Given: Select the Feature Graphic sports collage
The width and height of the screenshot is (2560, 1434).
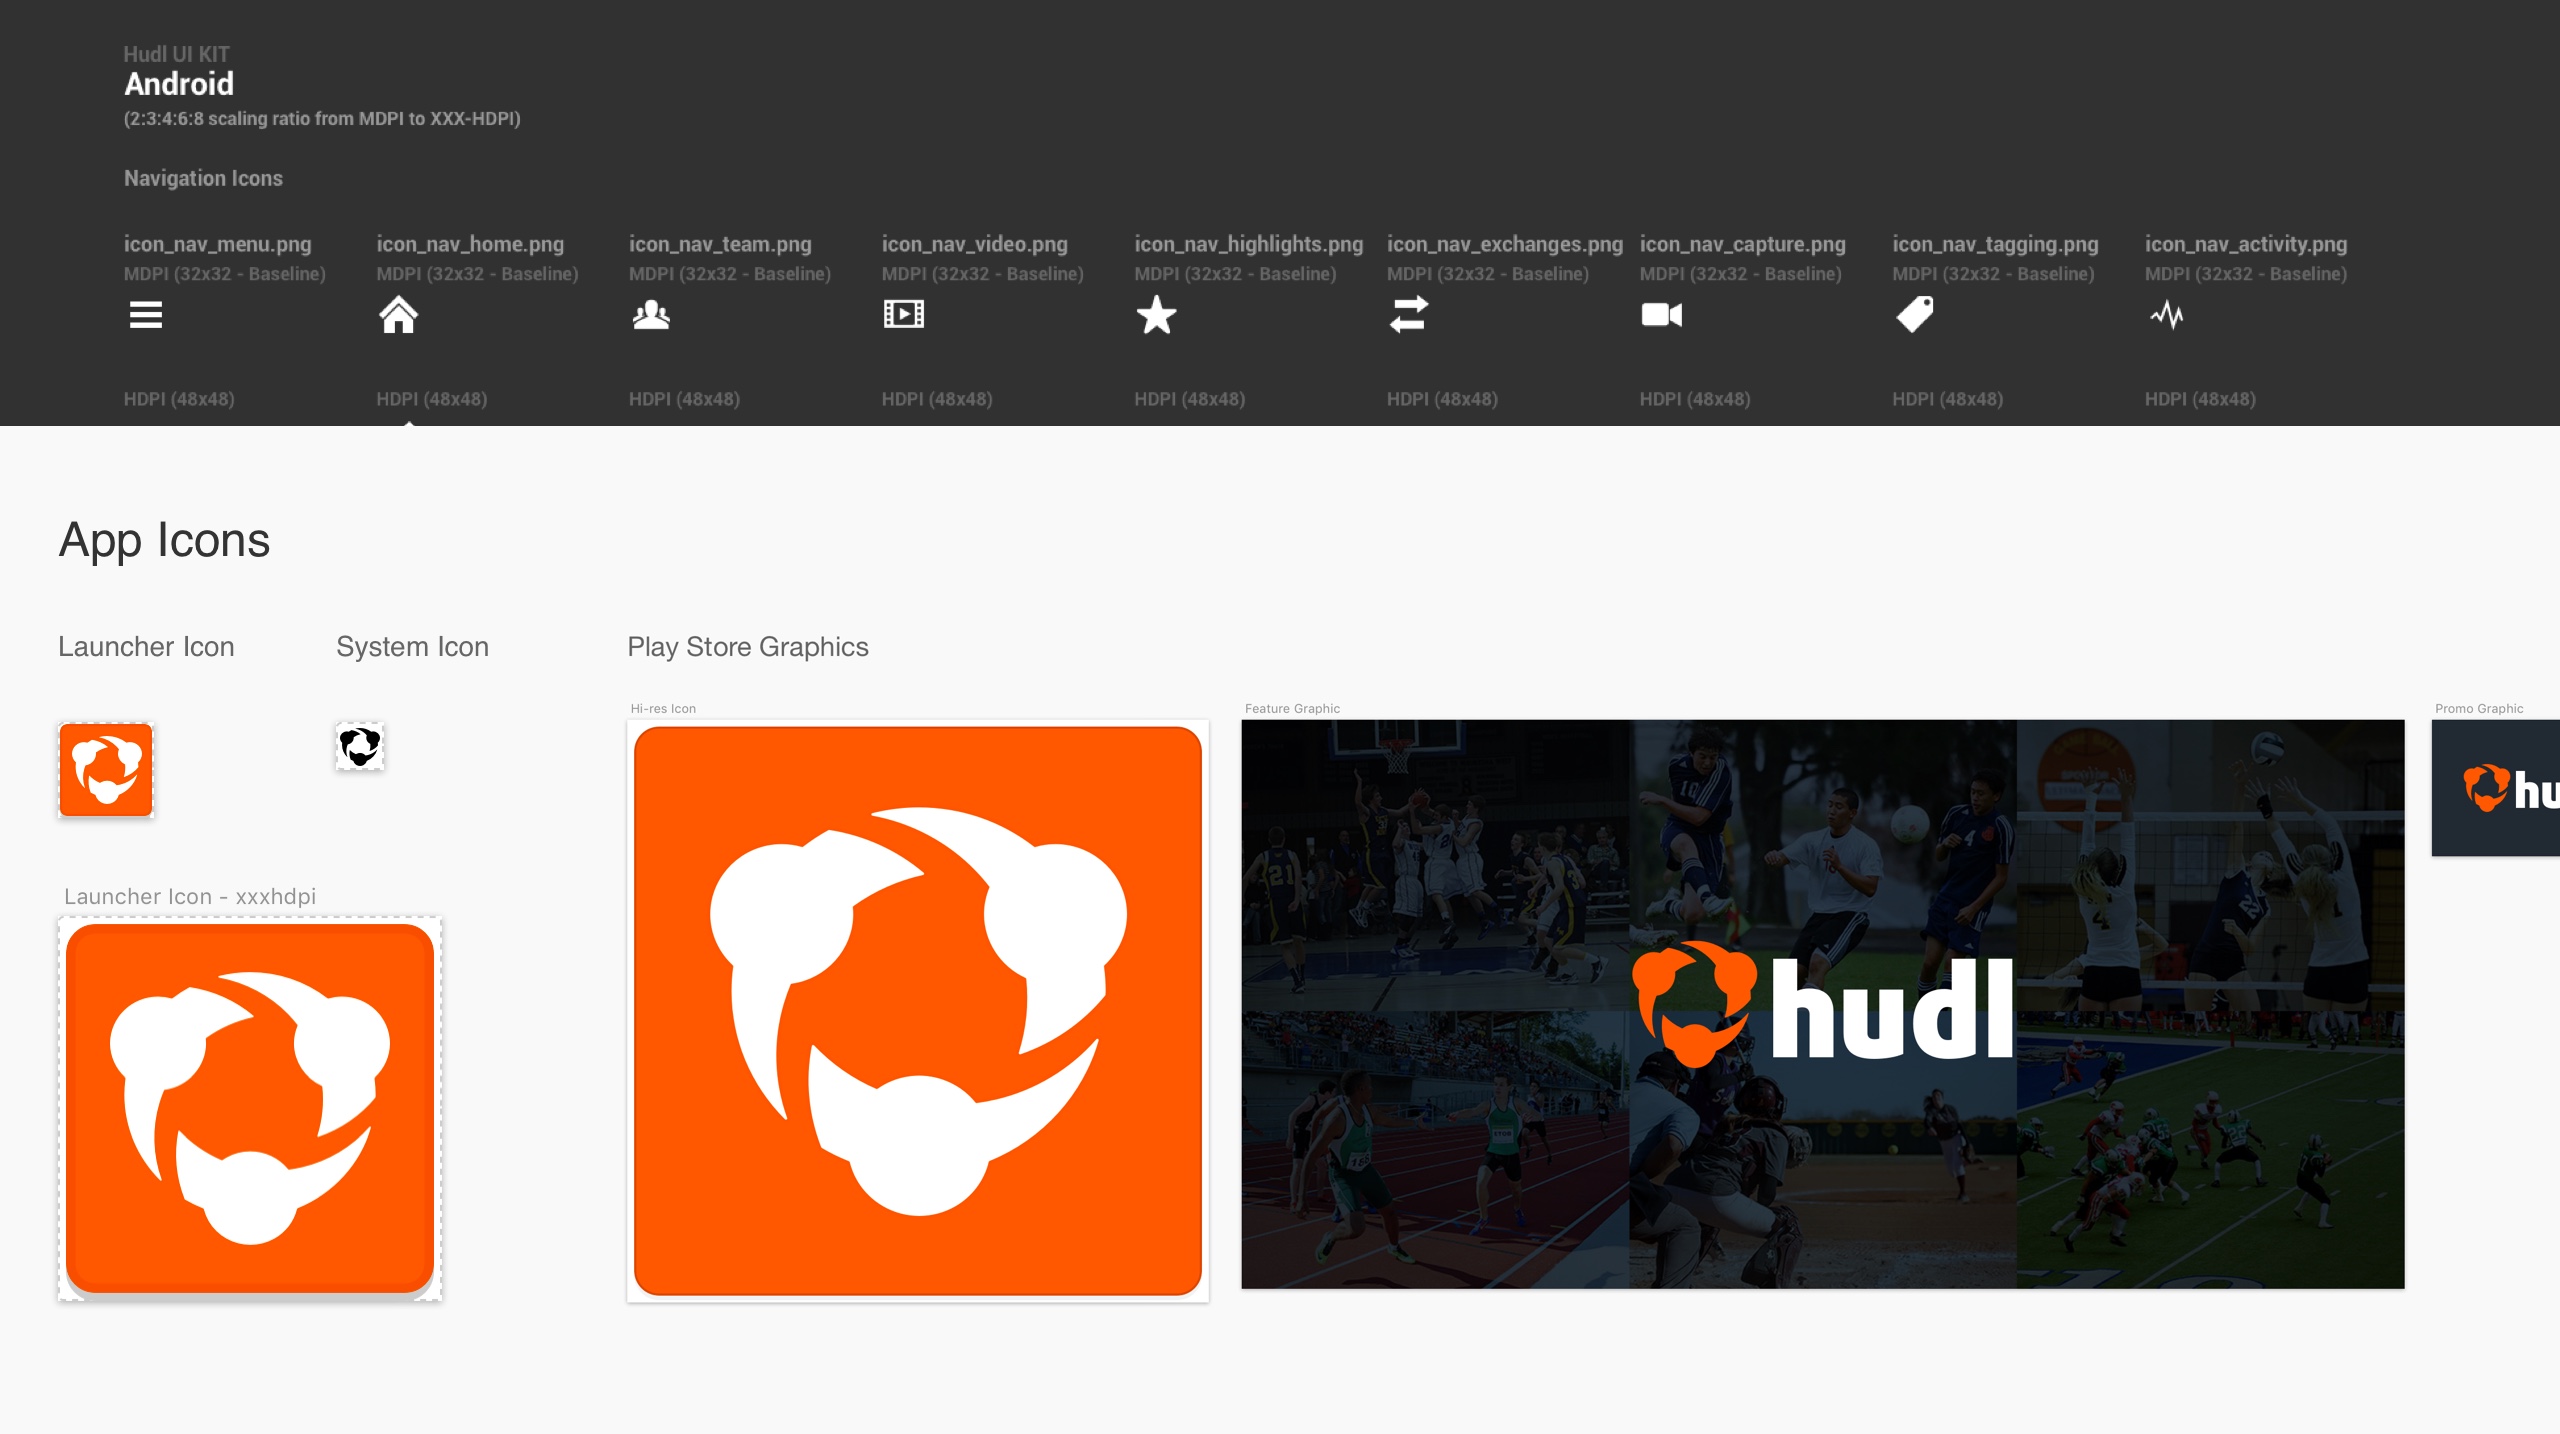Looking at the screenshot, I should pyautogui.click(x=1822, y=1004).
